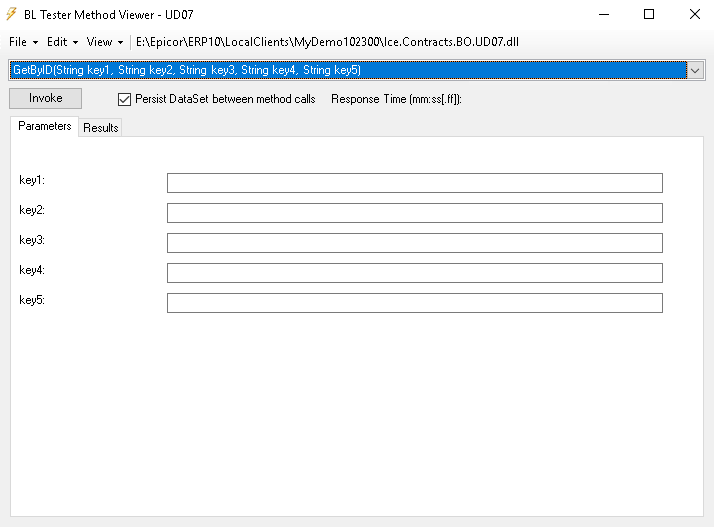Focus the key5 input field
Viewport: 714px width, 527px height.
click(415, 303)
